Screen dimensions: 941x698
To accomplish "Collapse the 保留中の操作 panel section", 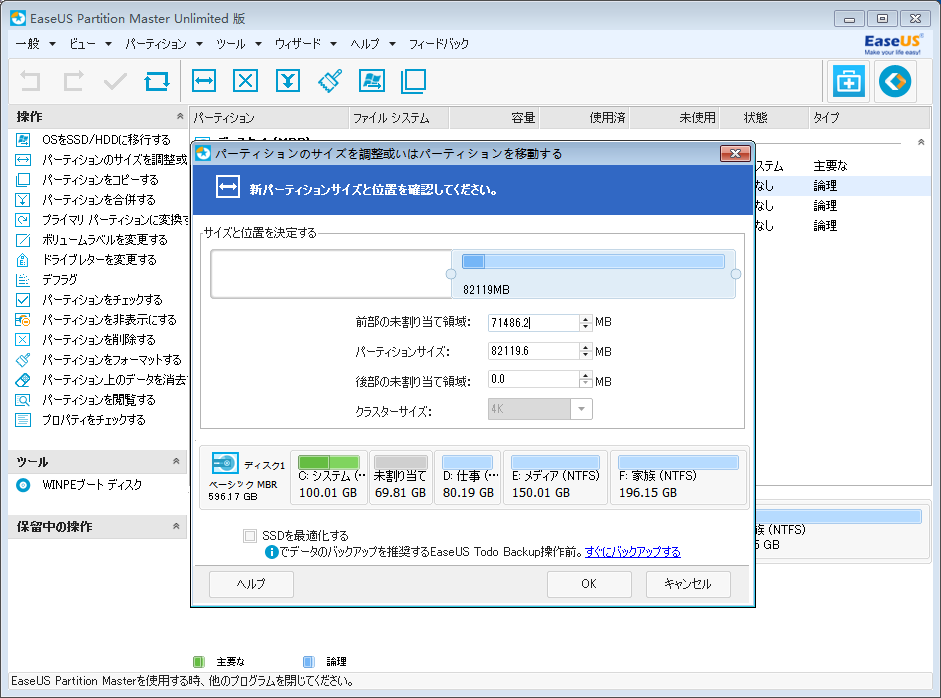I will click(x=176, y=526).
